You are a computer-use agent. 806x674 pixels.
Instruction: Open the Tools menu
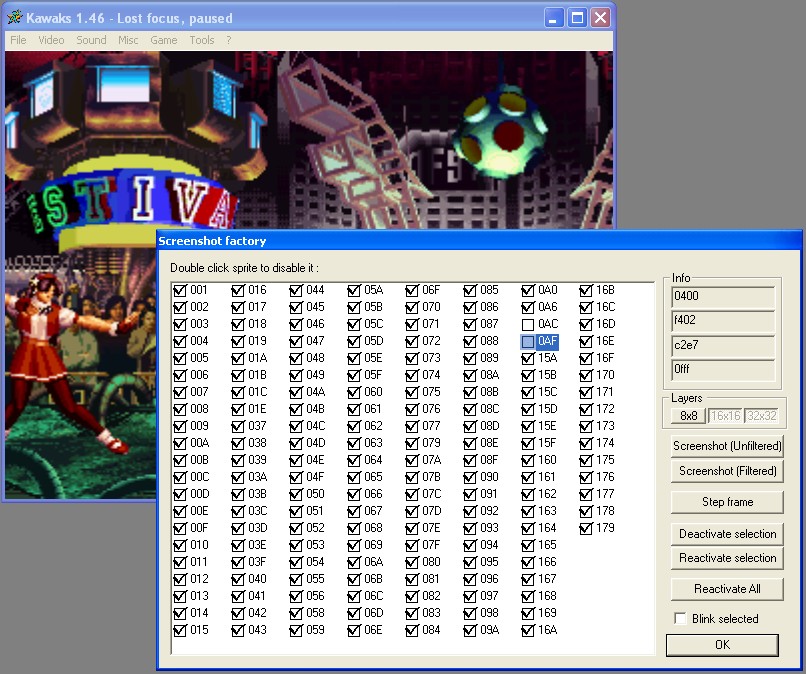point(202,40)
